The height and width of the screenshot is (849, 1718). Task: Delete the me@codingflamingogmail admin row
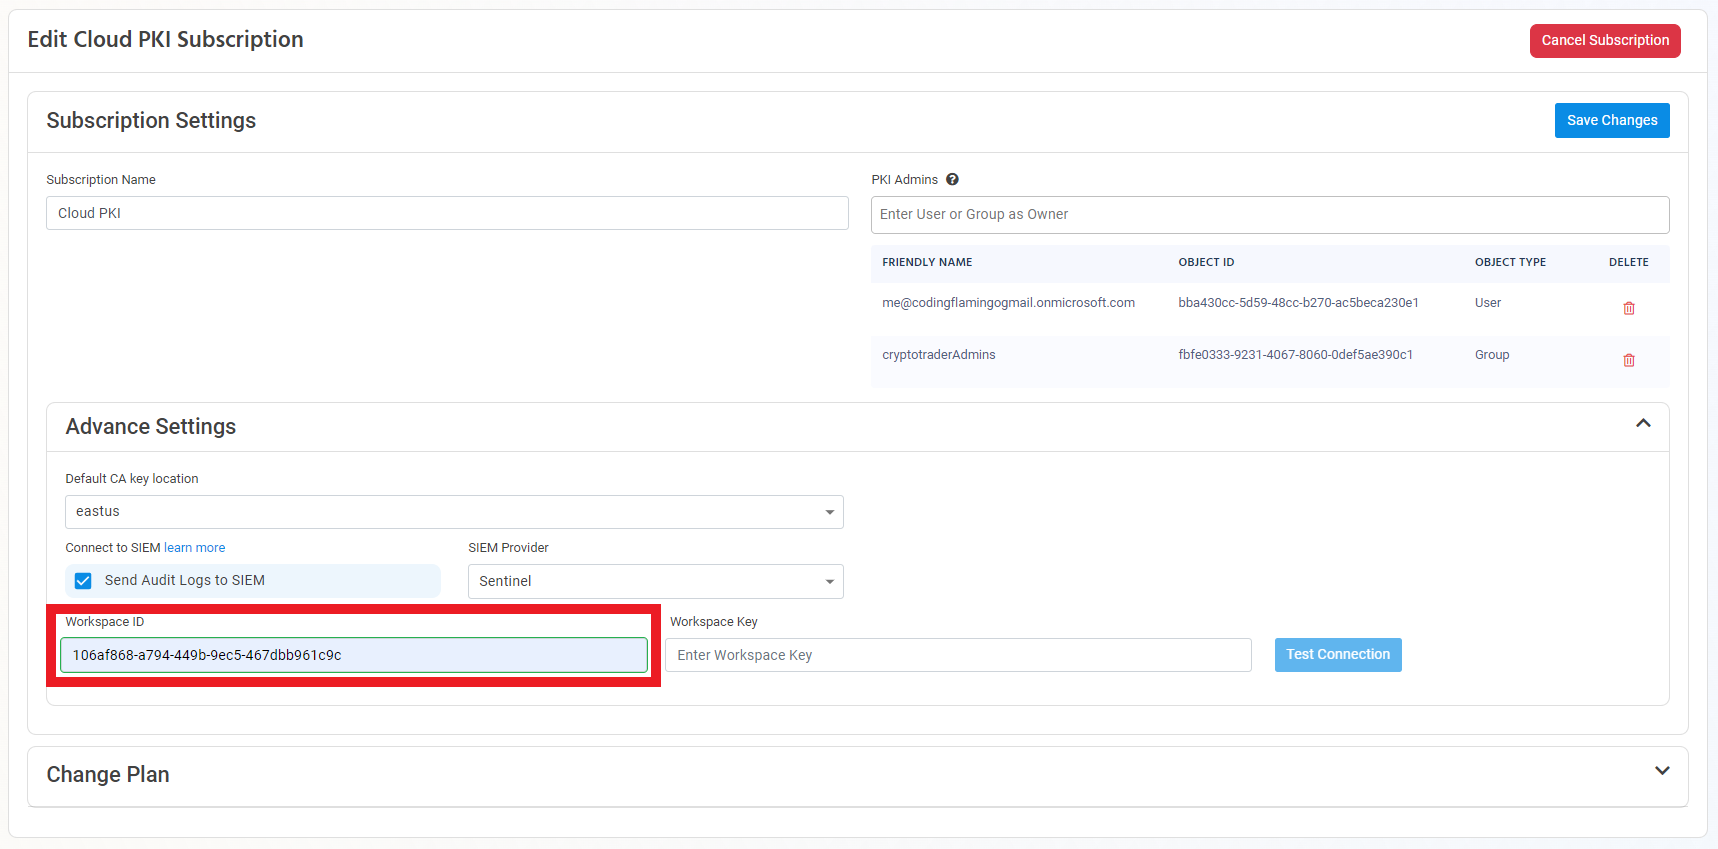click(1629, 308)
